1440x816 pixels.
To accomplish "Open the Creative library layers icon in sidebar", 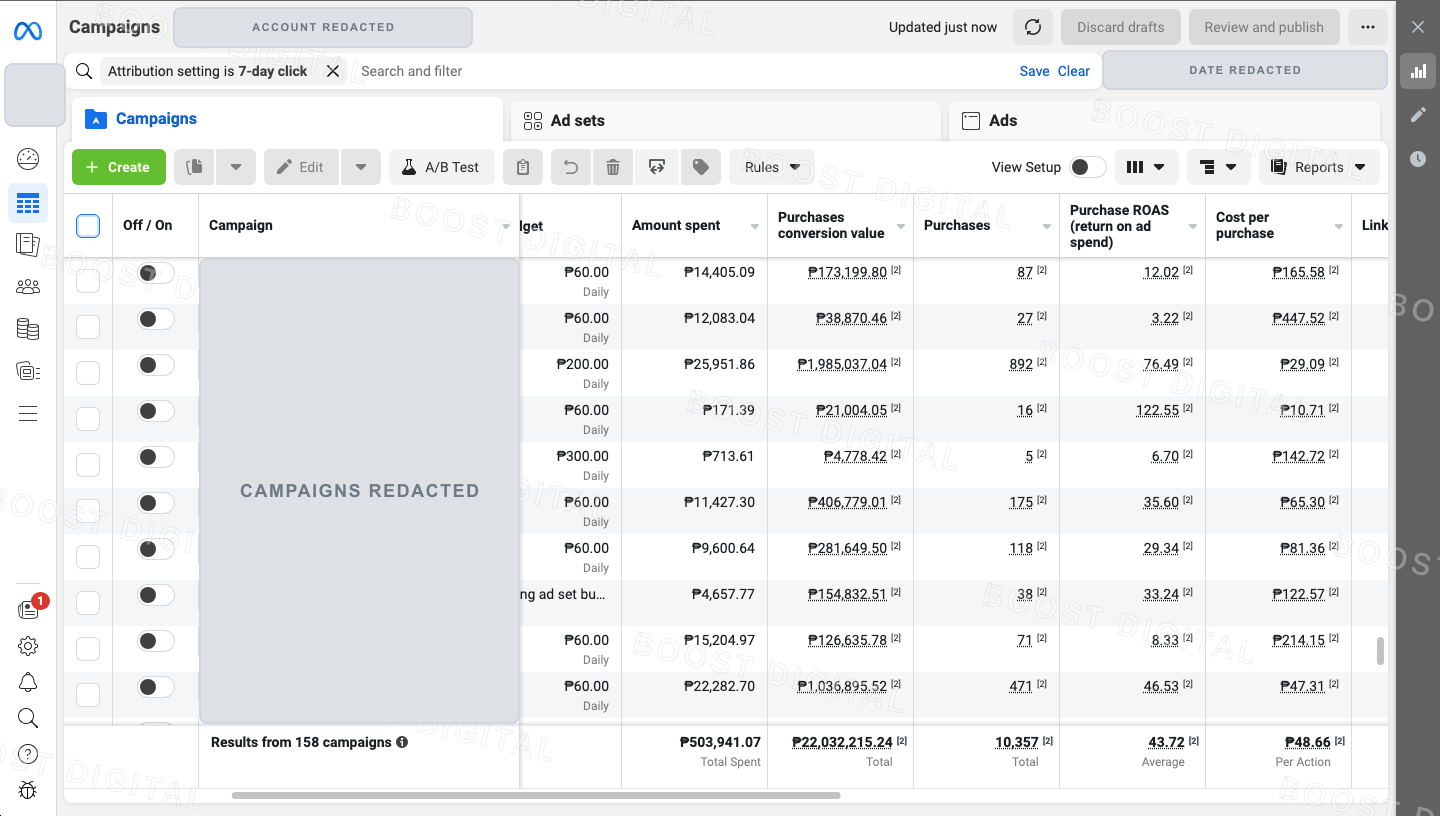I will click(28, 371).
